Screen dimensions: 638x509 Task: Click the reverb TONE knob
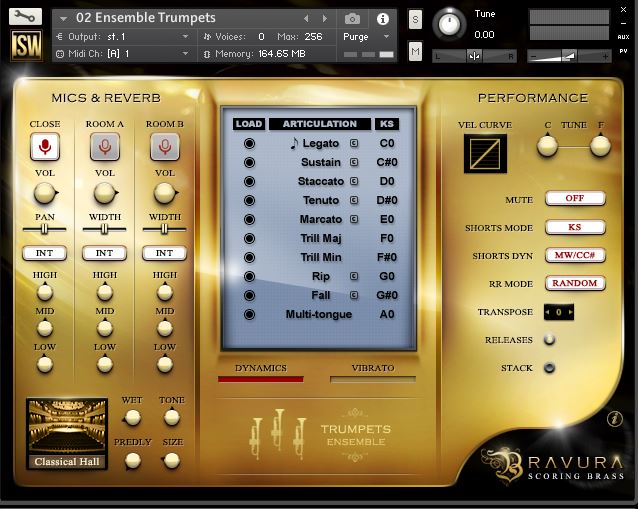[x=172, y=417]
